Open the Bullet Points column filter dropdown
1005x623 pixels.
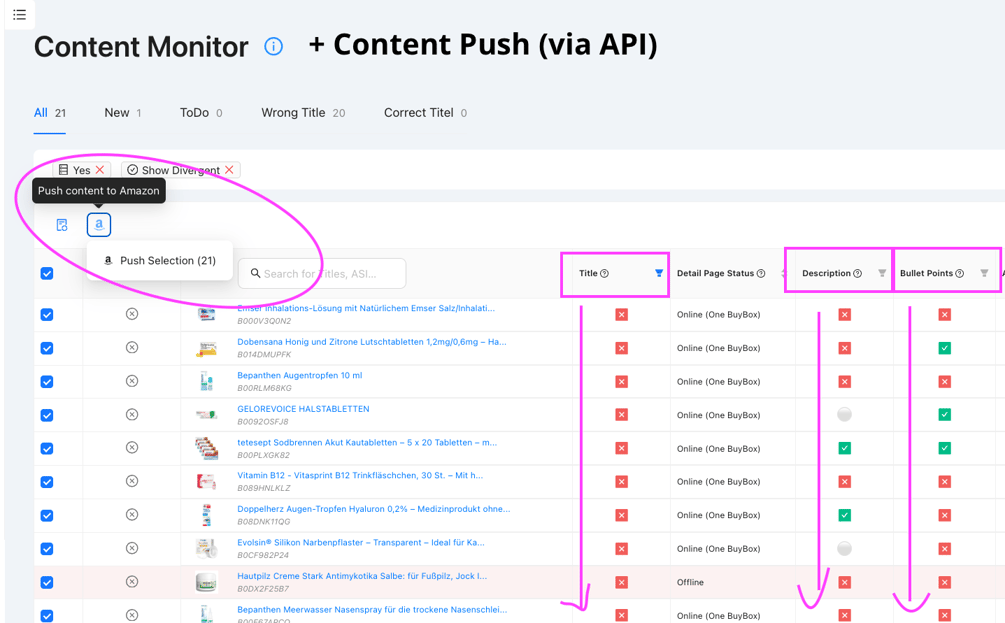pos(984,274)
